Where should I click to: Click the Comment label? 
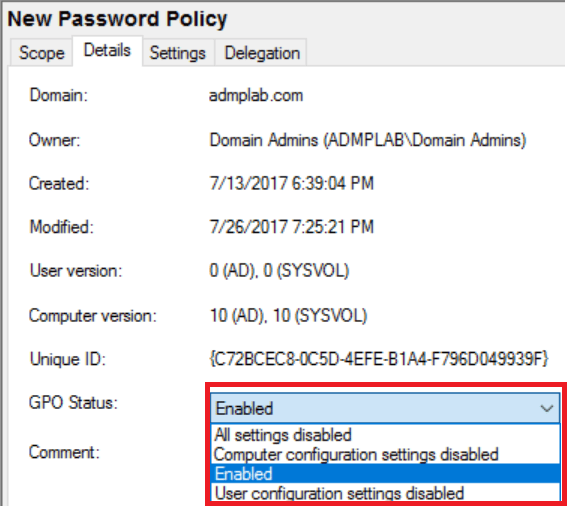point(64,452)
